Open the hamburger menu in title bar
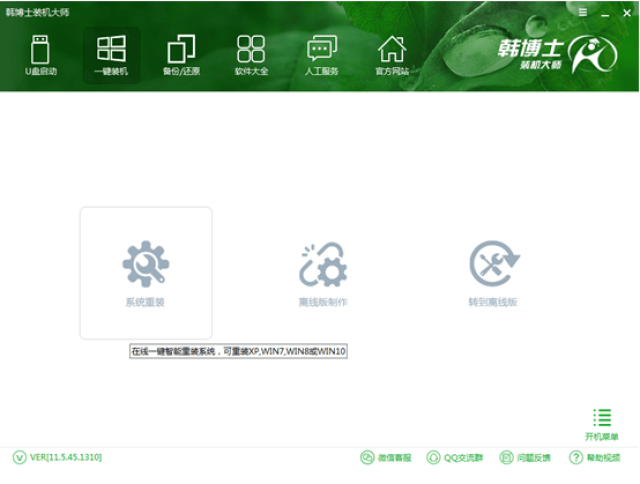The image size is (640, 484). [583, 12]
